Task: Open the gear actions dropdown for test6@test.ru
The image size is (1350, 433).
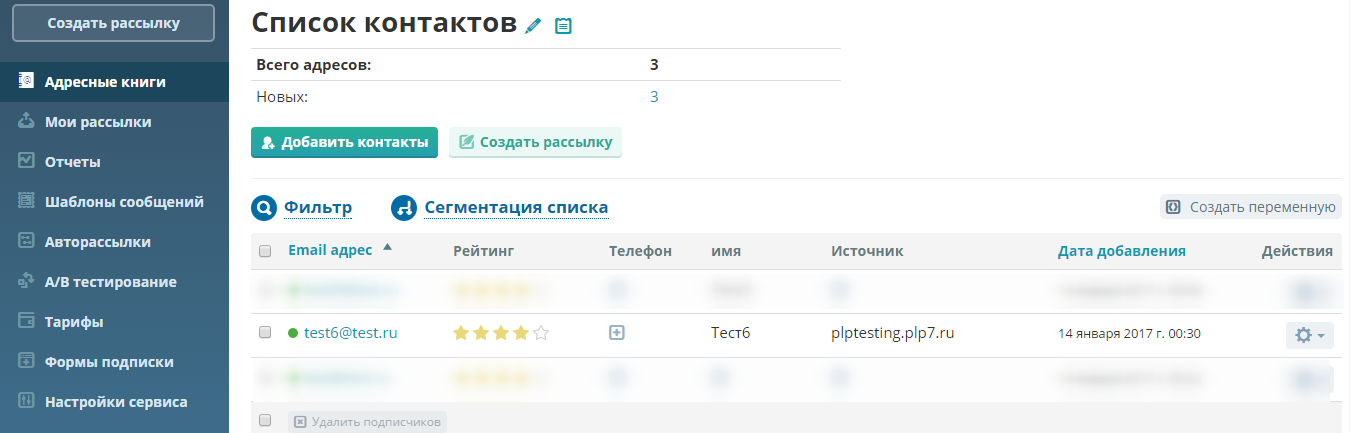Action: [1309, 335]
